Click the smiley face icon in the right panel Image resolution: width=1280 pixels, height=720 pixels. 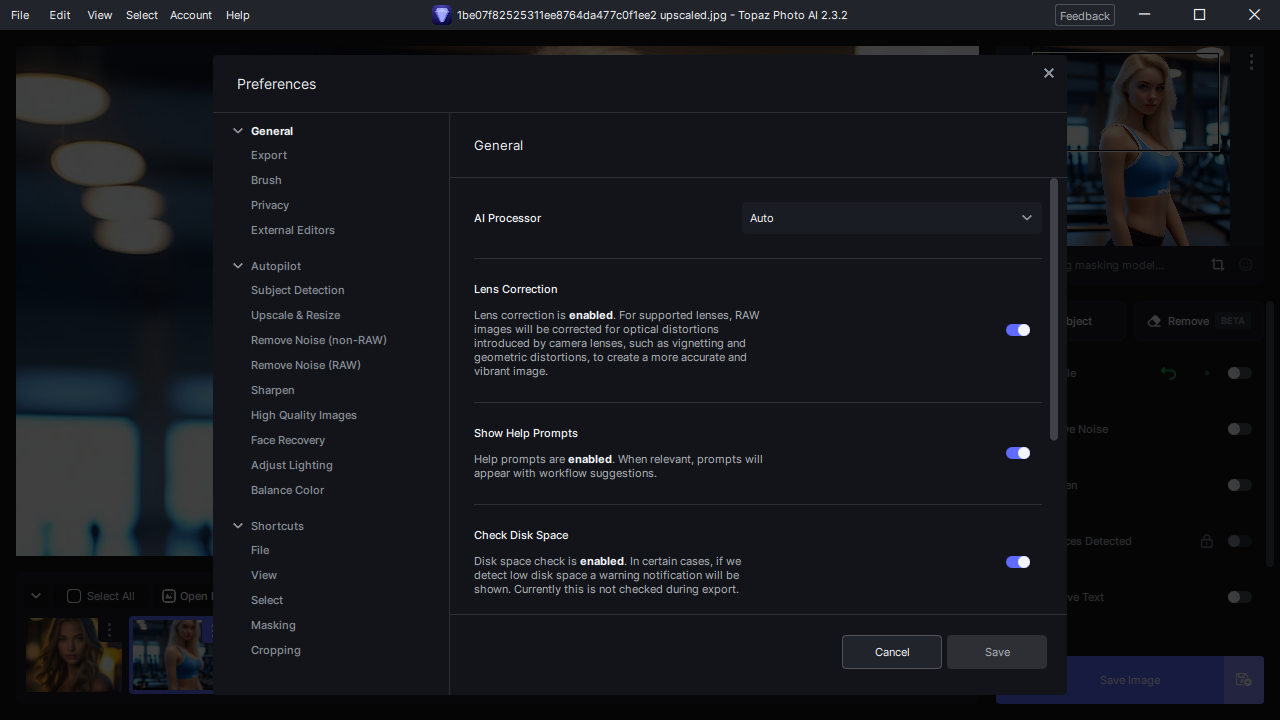coord(1246,265)
